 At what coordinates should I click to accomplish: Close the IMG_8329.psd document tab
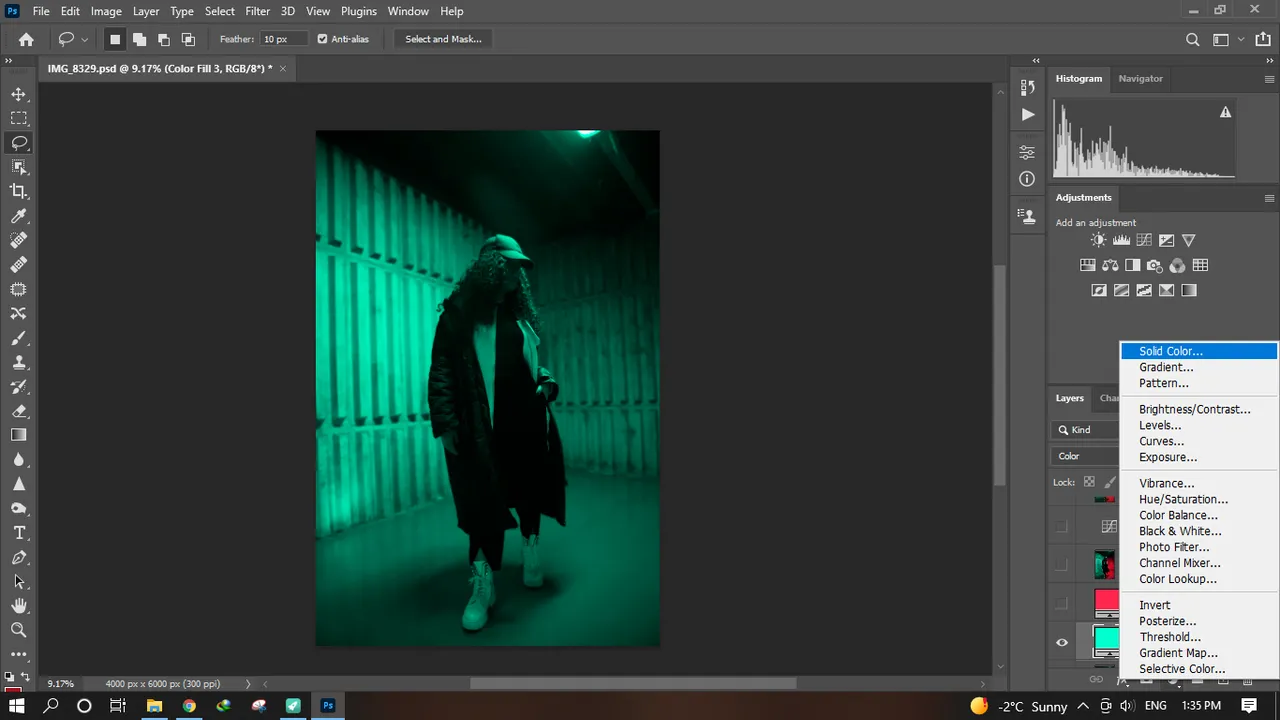283,68
